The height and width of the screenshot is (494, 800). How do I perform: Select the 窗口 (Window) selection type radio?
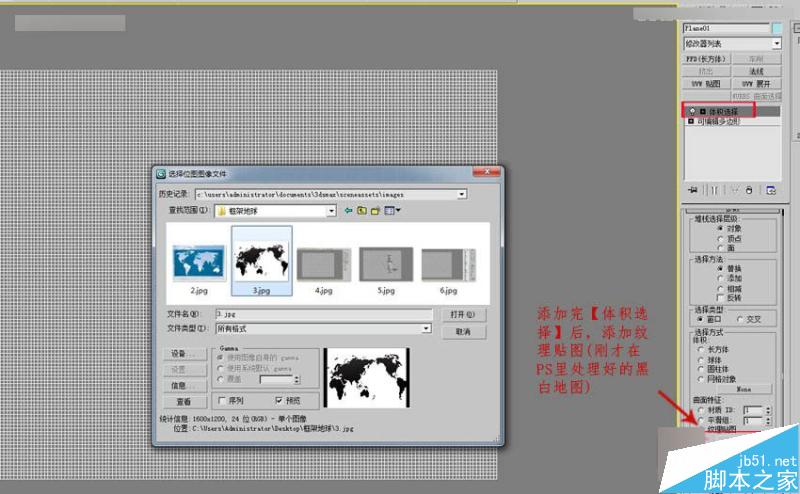coord(700,319)
